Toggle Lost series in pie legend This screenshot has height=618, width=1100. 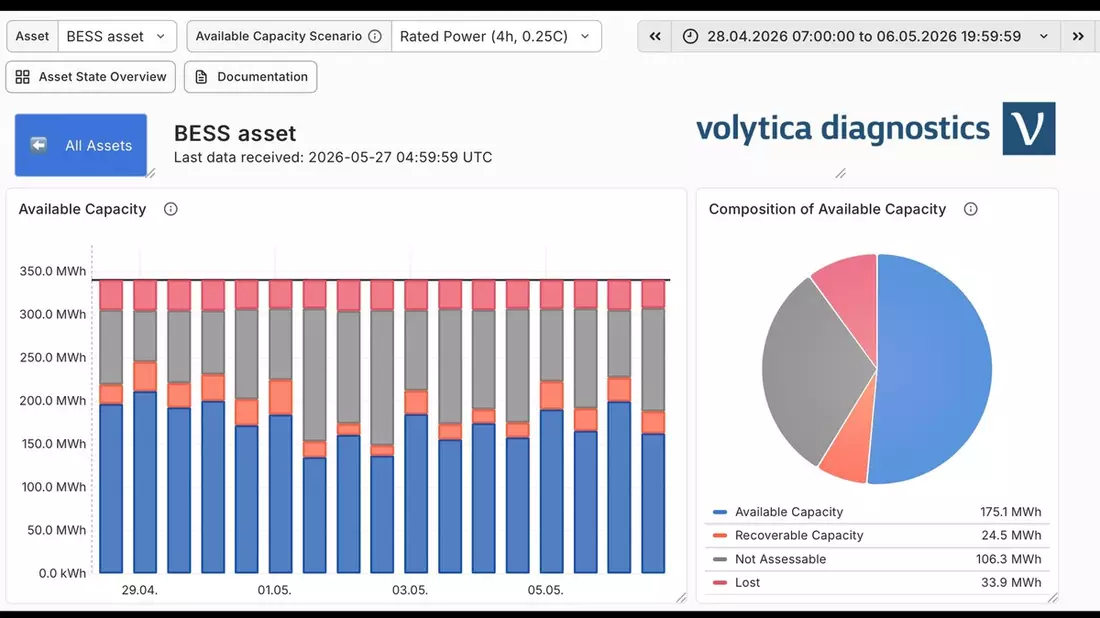(747, 582)
